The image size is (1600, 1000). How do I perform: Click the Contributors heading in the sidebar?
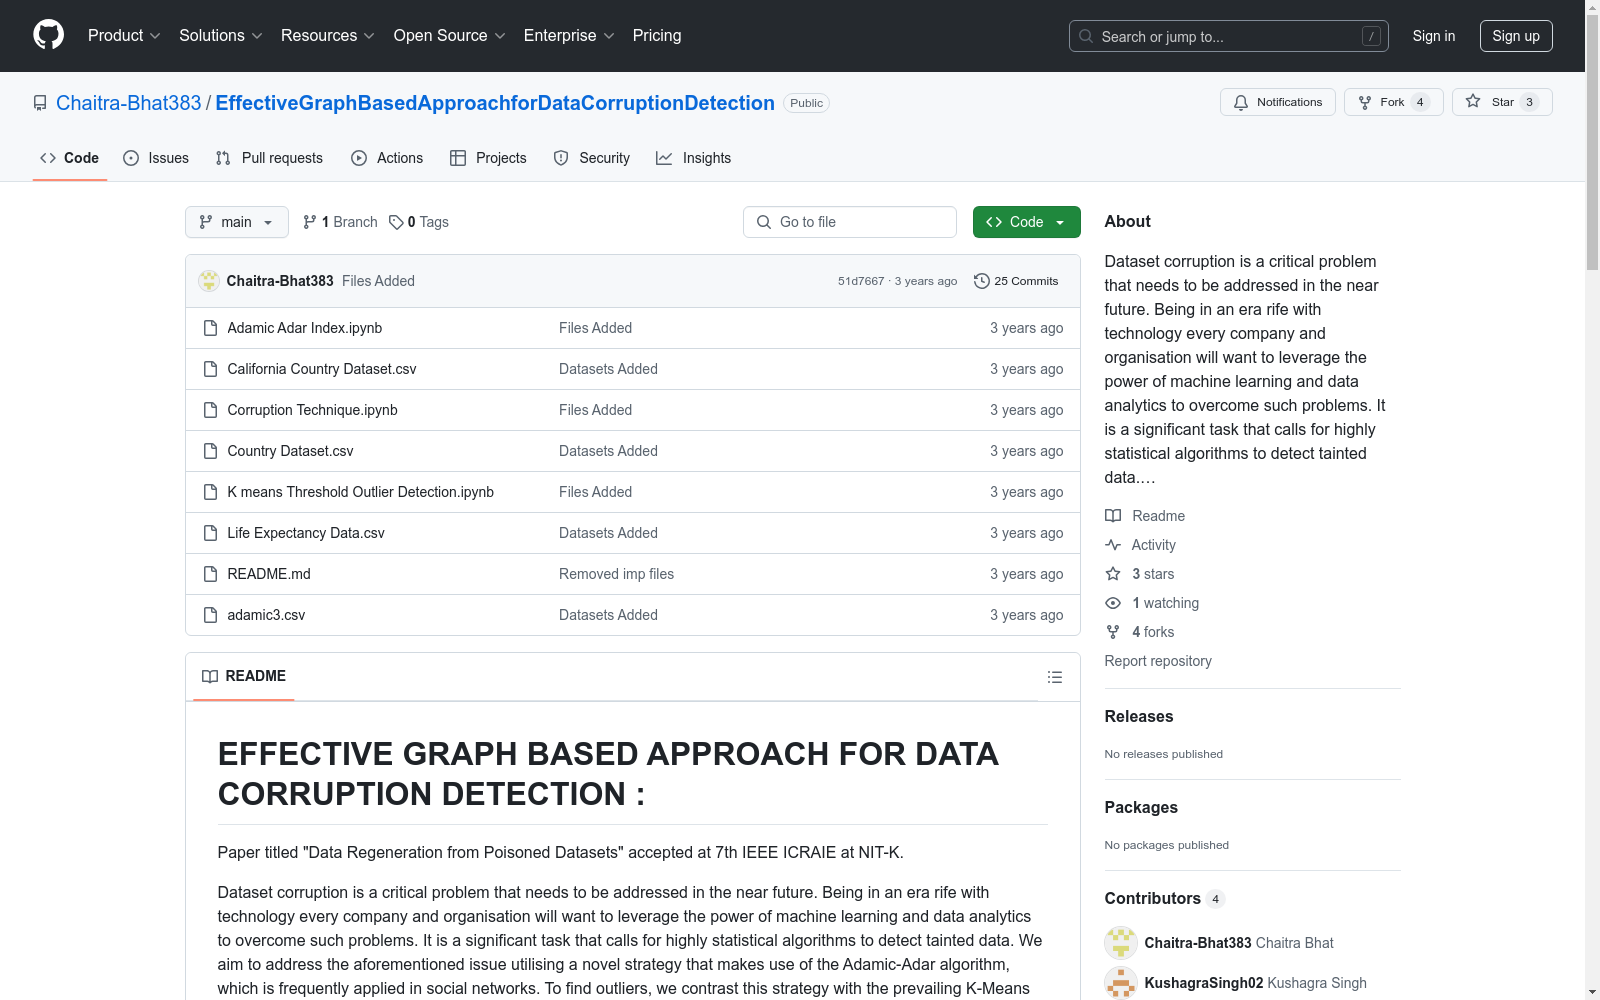(x=1153, y=898)
